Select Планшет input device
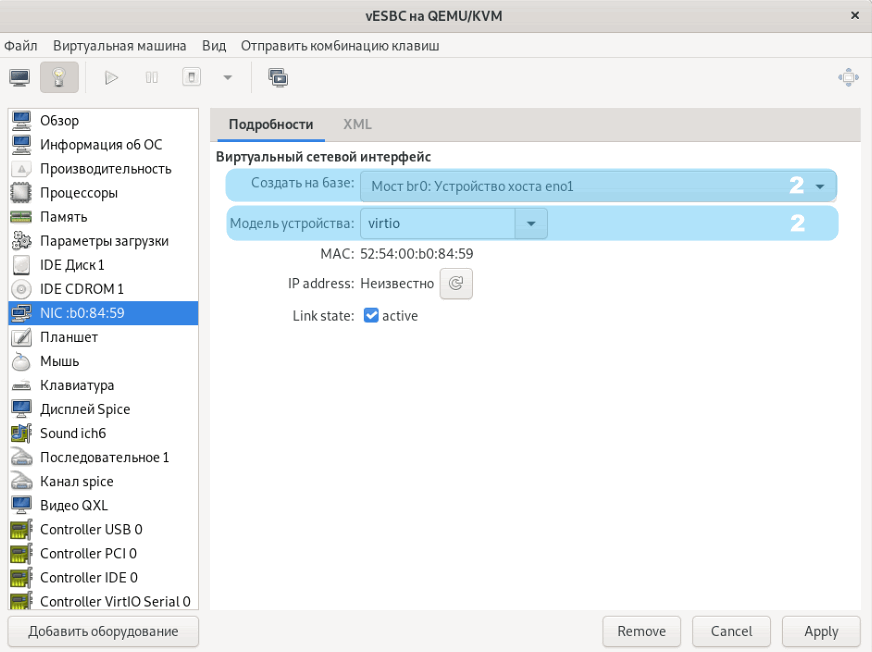The height and width of the screenshot is (652, 872). [x=103, y=337]
